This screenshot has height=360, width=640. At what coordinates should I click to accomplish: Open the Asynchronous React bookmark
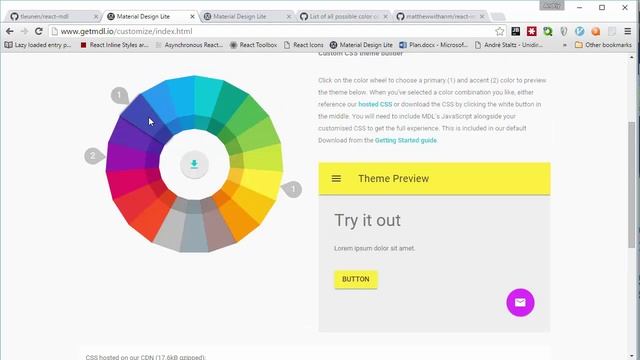189,45
